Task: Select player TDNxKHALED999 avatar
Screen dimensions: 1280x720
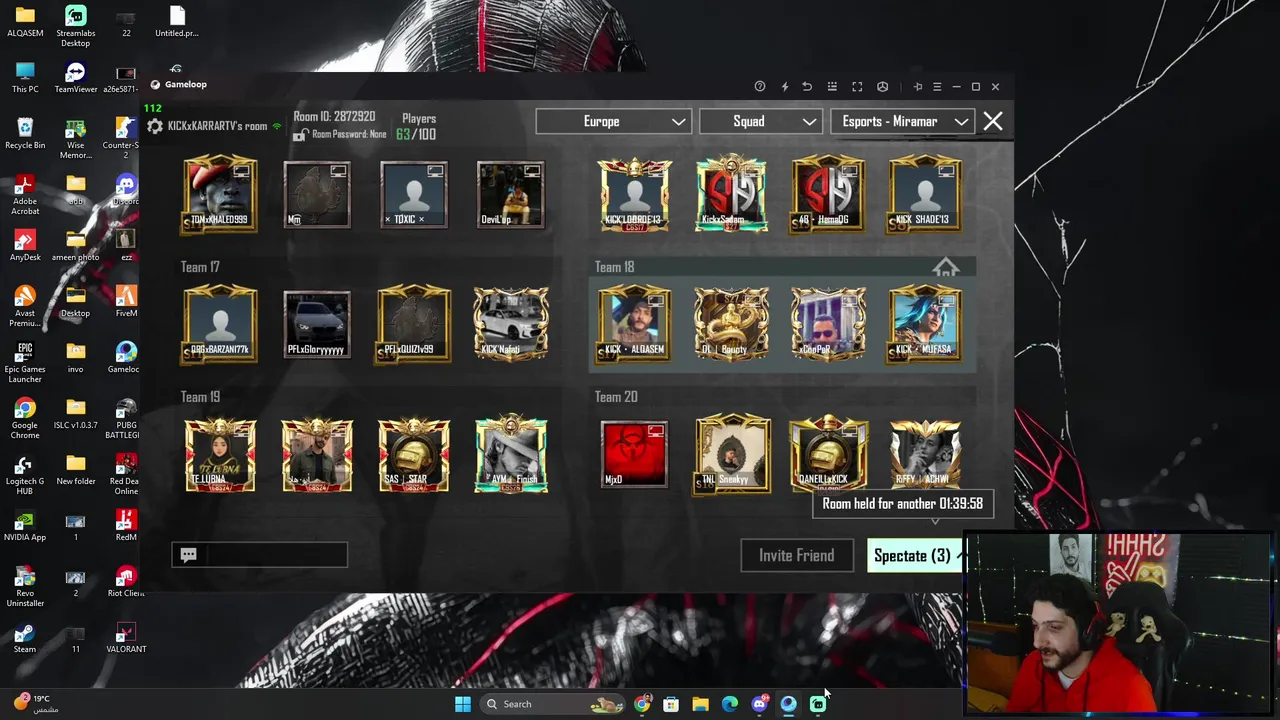Action: click(x=220, y=194)
